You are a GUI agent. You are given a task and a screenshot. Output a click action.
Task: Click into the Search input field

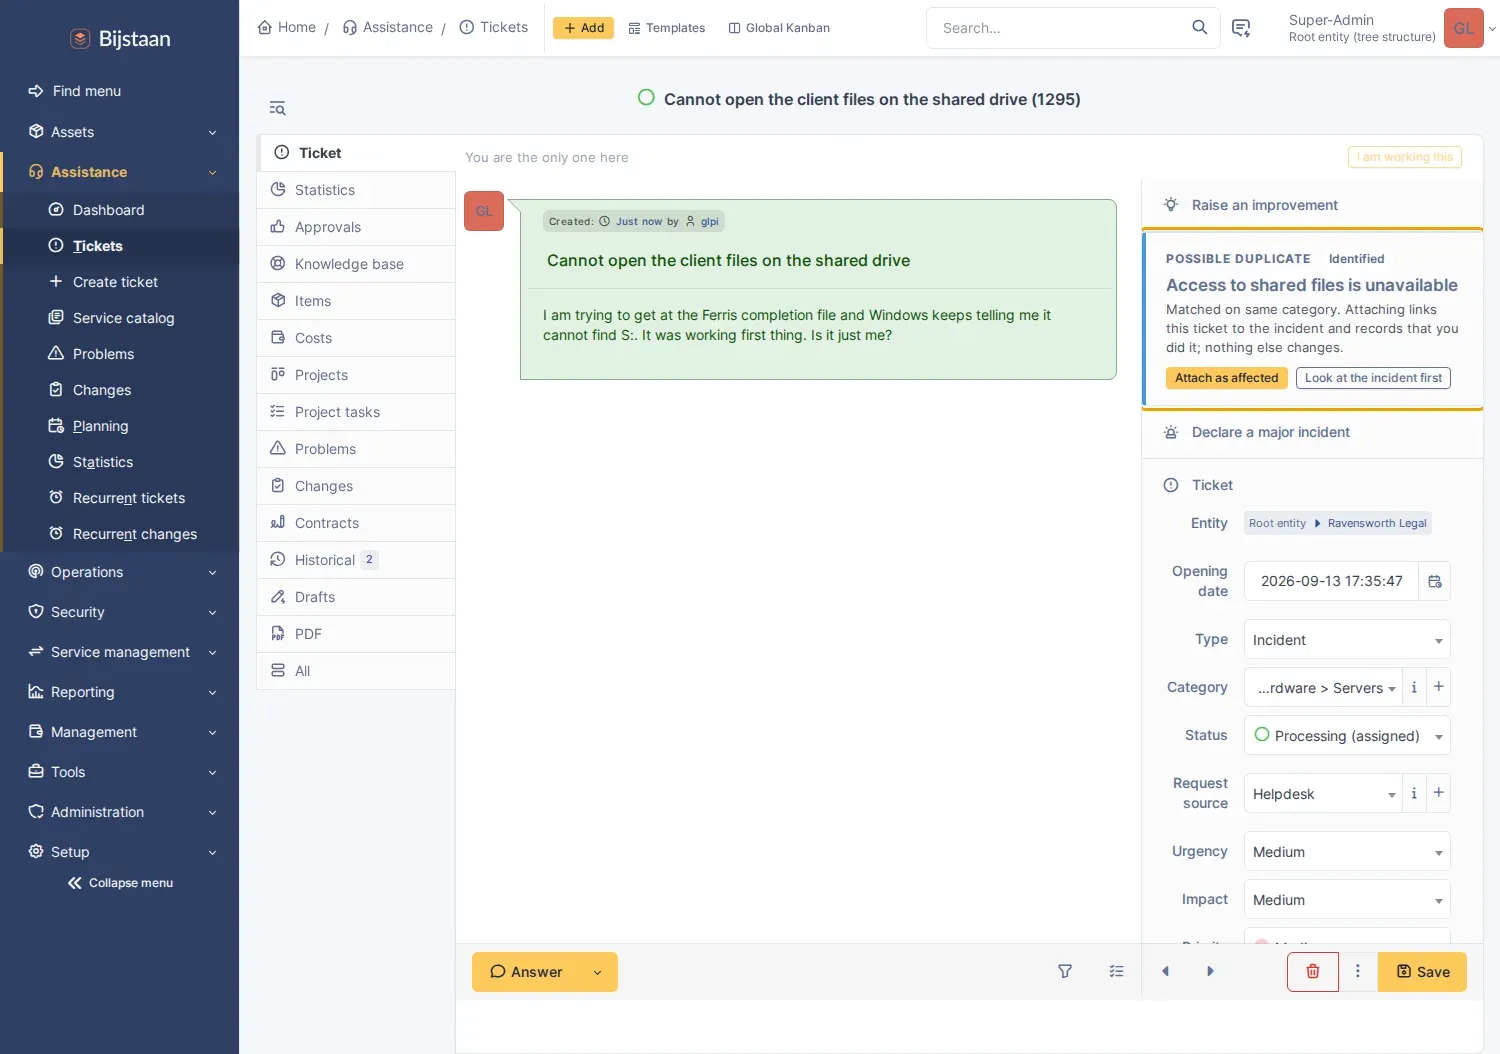tap(1060, 28)
